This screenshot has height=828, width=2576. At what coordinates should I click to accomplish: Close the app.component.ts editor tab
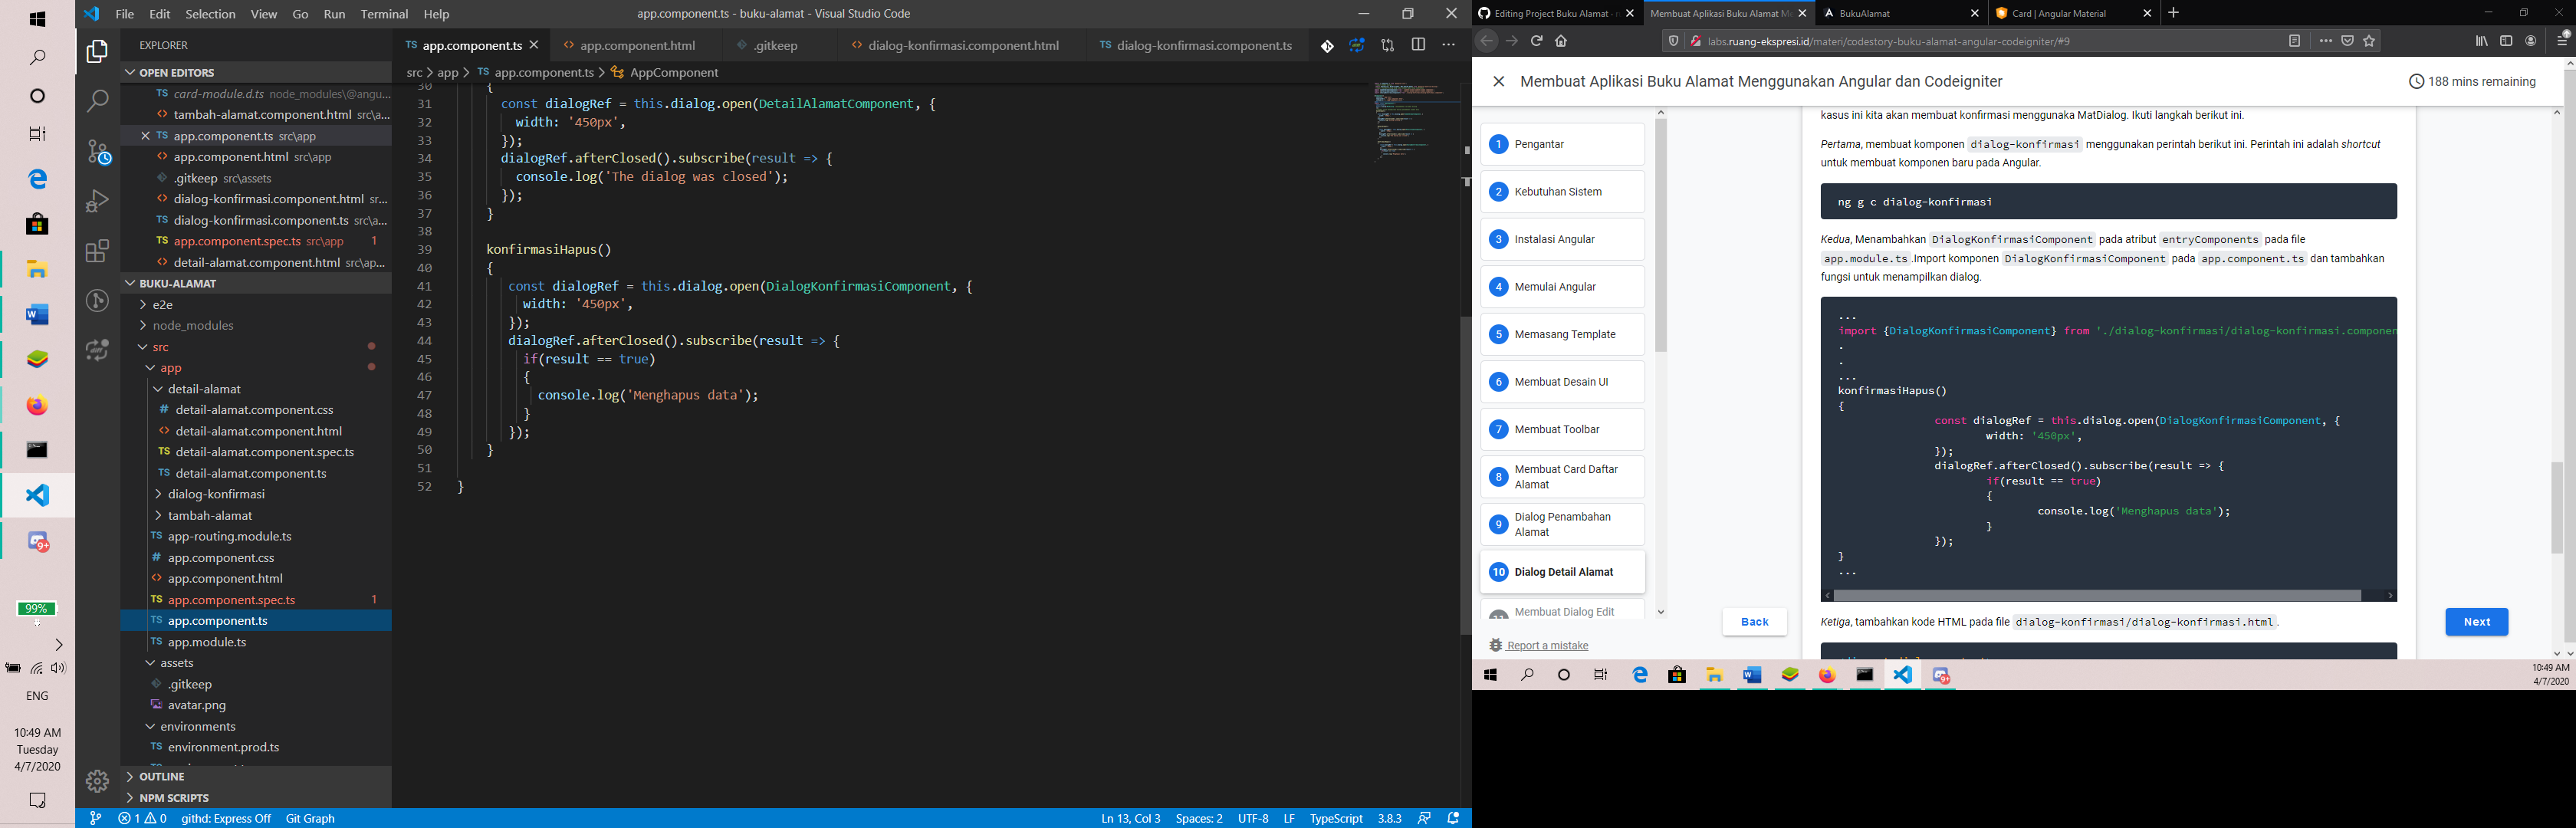(x=534, y=45)
